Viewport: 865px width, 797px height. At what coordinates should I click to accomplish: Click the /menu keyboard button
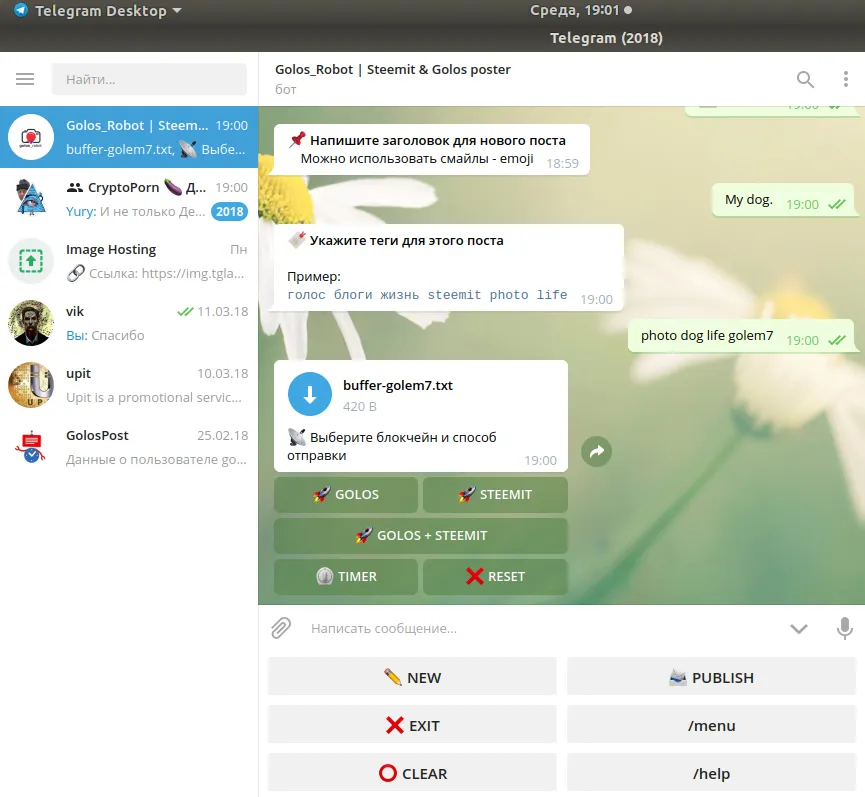[x=711, y=725]
